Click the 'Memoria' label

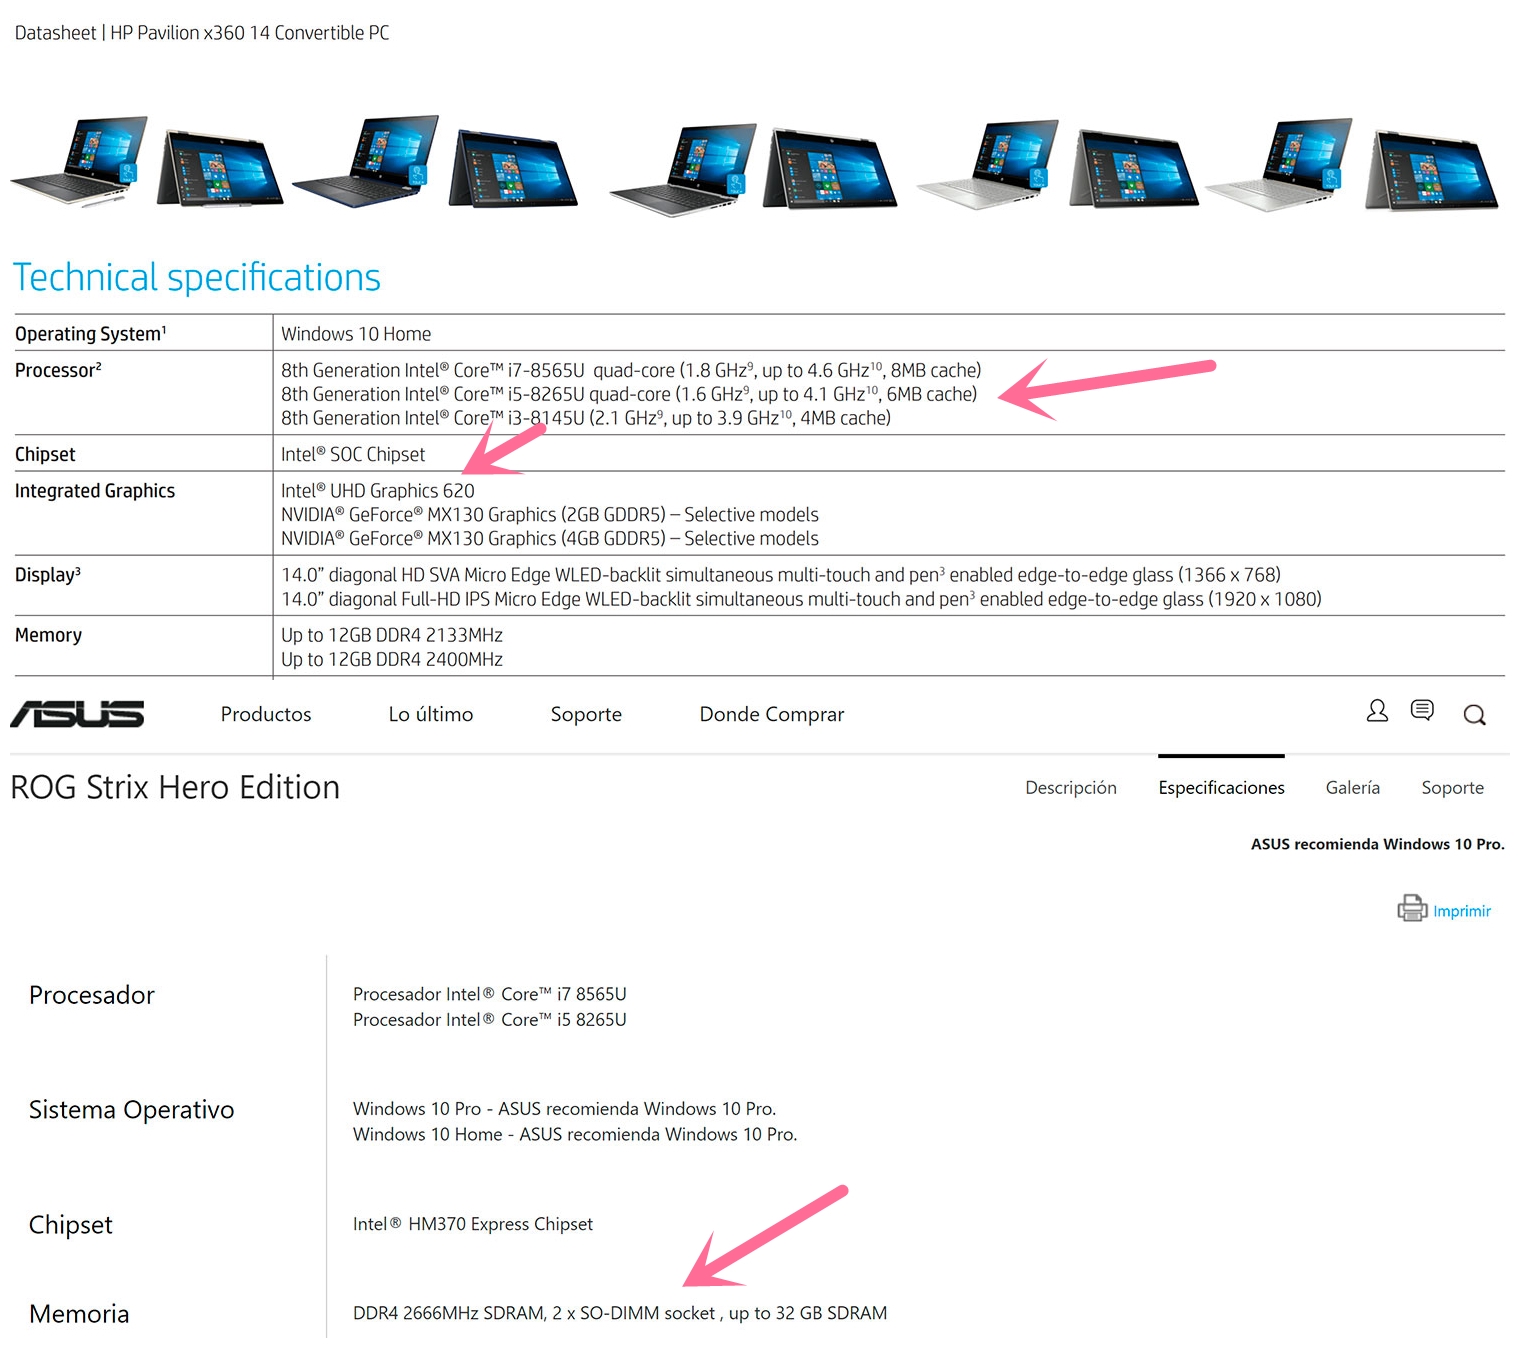[x=79, y=1314]
